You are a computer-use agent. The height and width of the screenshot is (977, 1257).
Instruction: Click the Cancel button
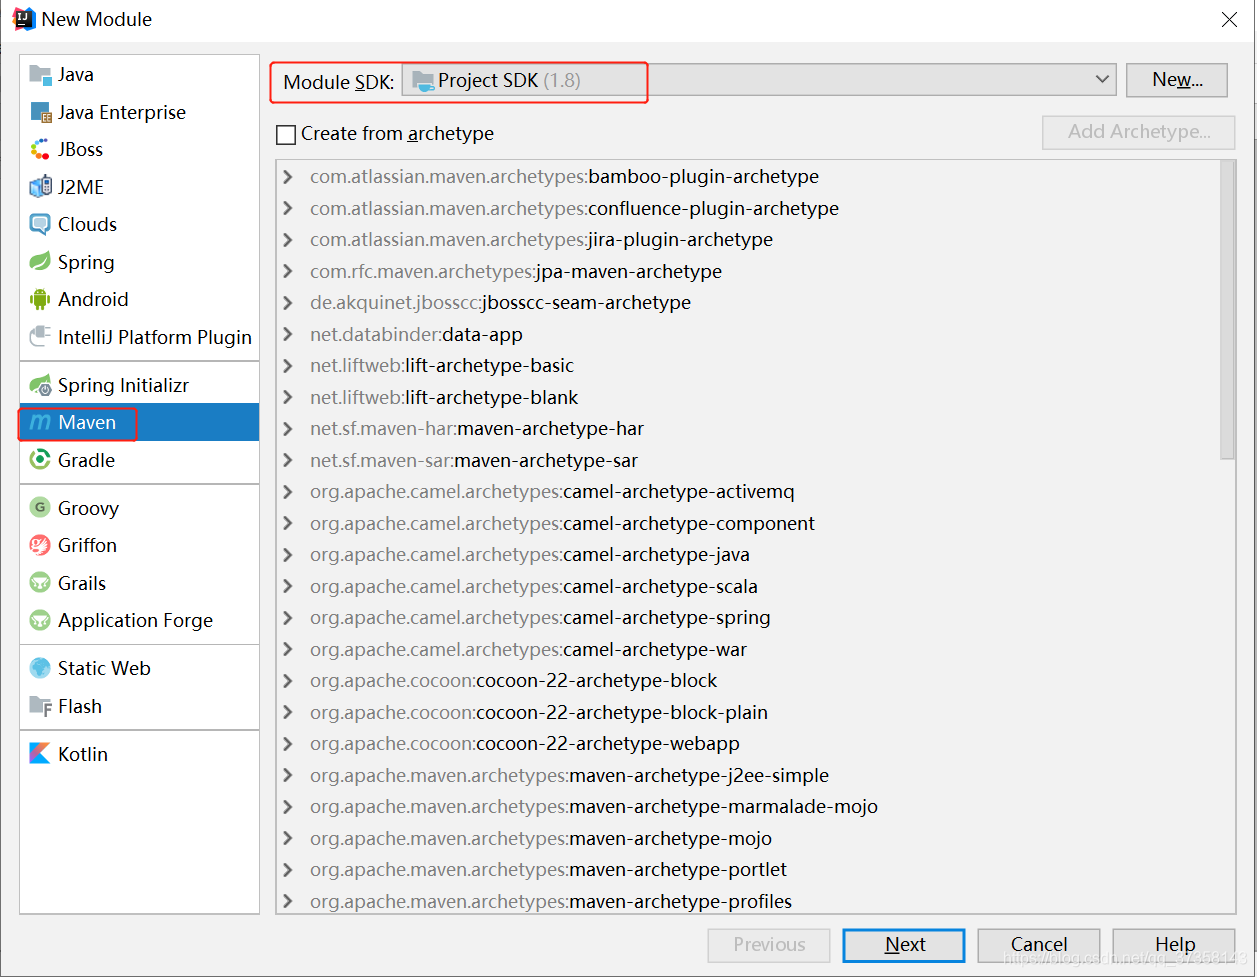[x=1039, y=945]
